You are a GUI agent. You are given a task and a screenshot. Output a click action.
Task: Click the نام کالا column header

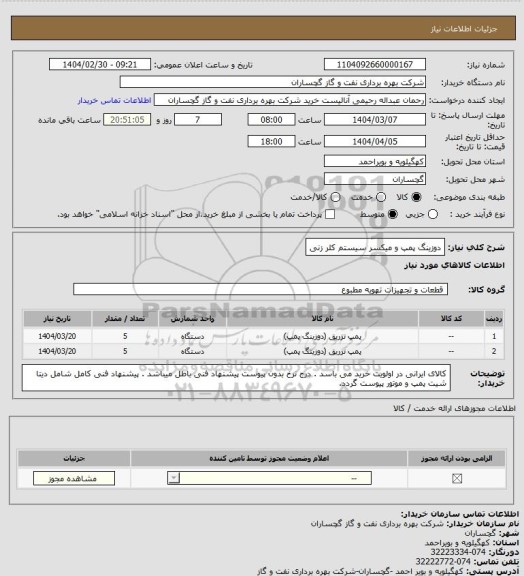pyautogui.click(x=322, y=319)
